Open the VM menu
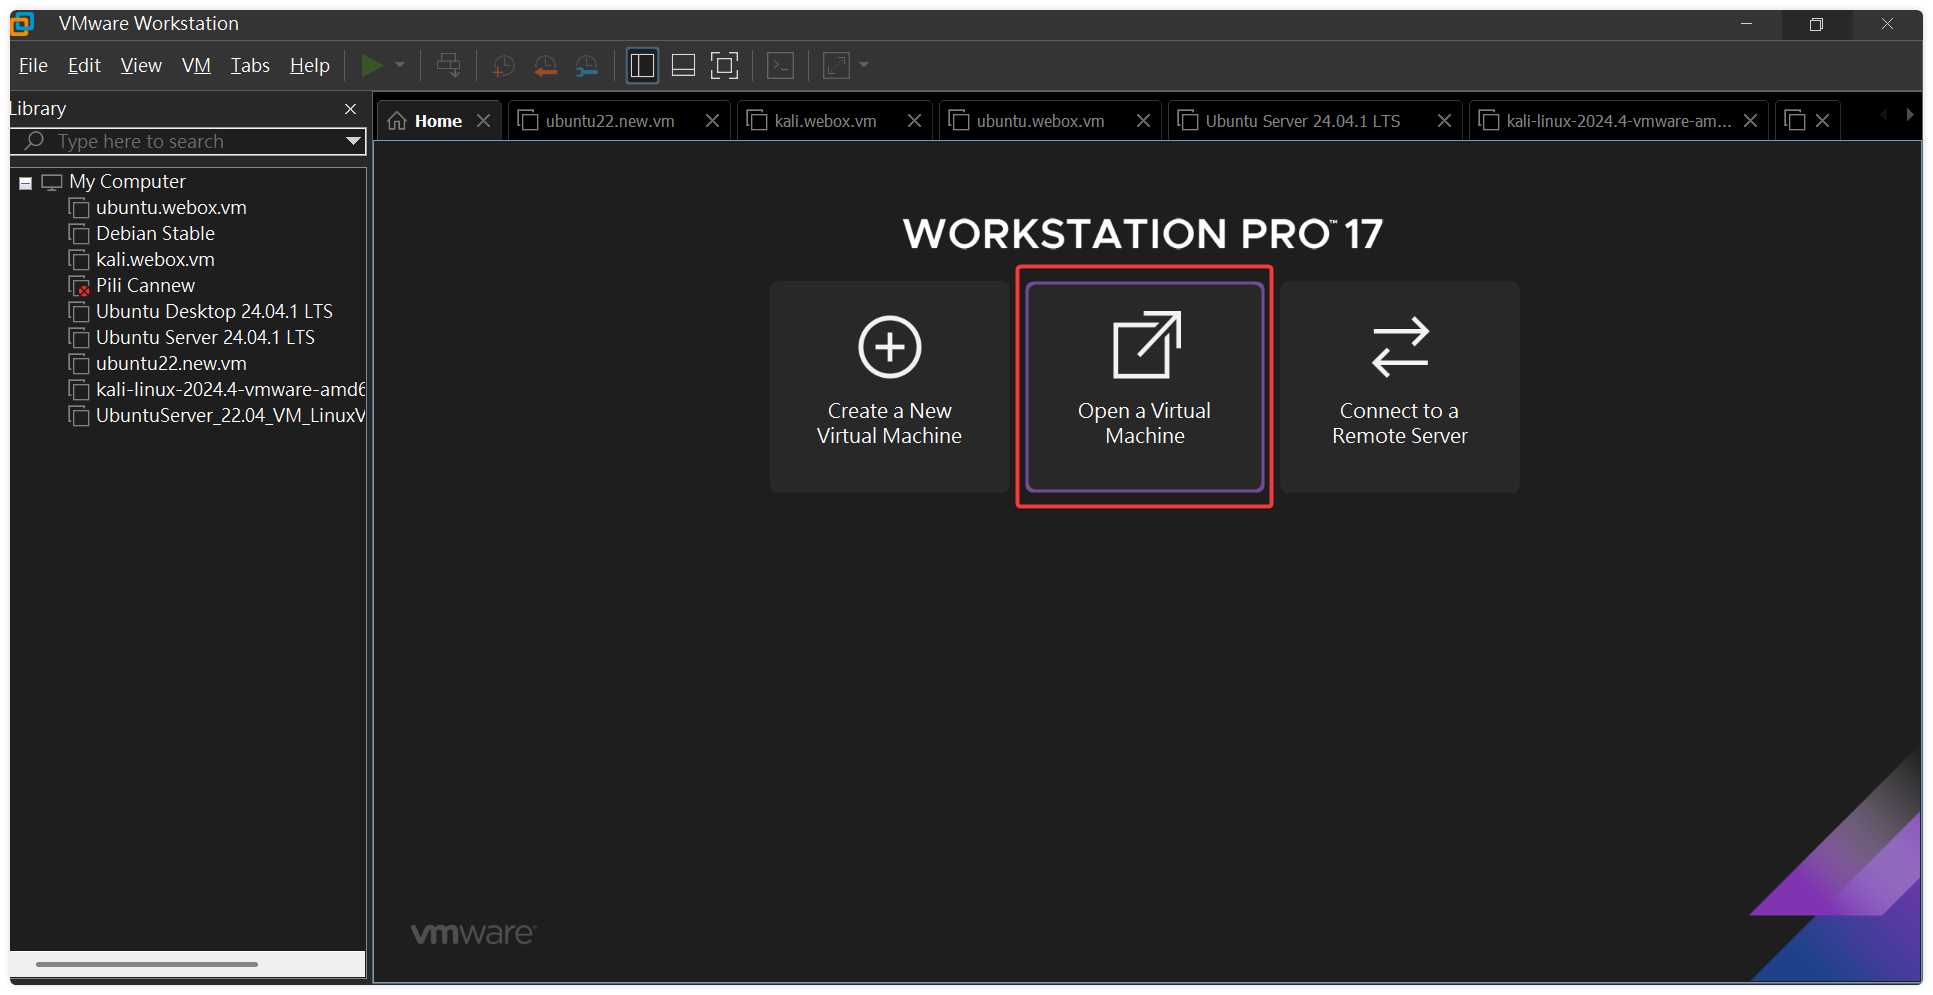The image size is (1933, 995). point(196,66)
